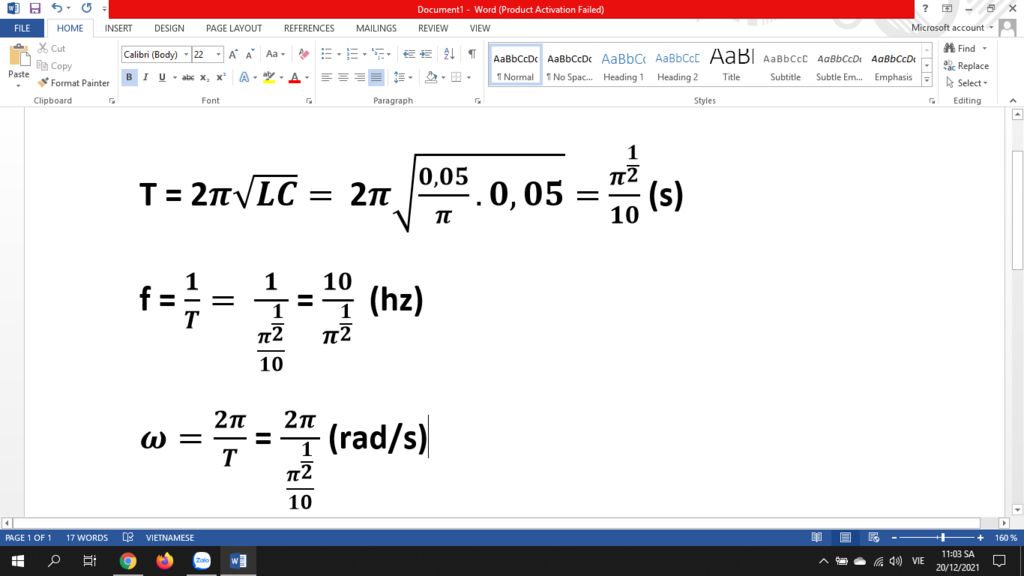The height and width of the screenshot is (576, 1024).
Task: Open the borders dropdown
Action: point(468,78)
